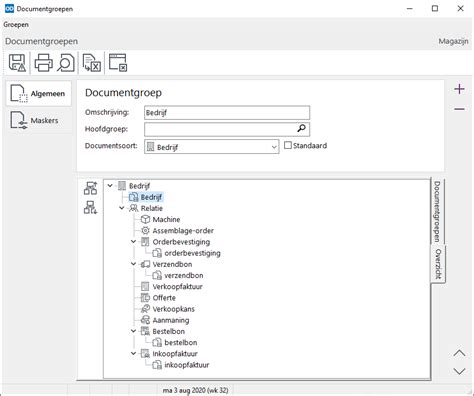474x396 pixels.
Task: Collapse the Orderbevestiging node
Action: (x=133, y=242)
